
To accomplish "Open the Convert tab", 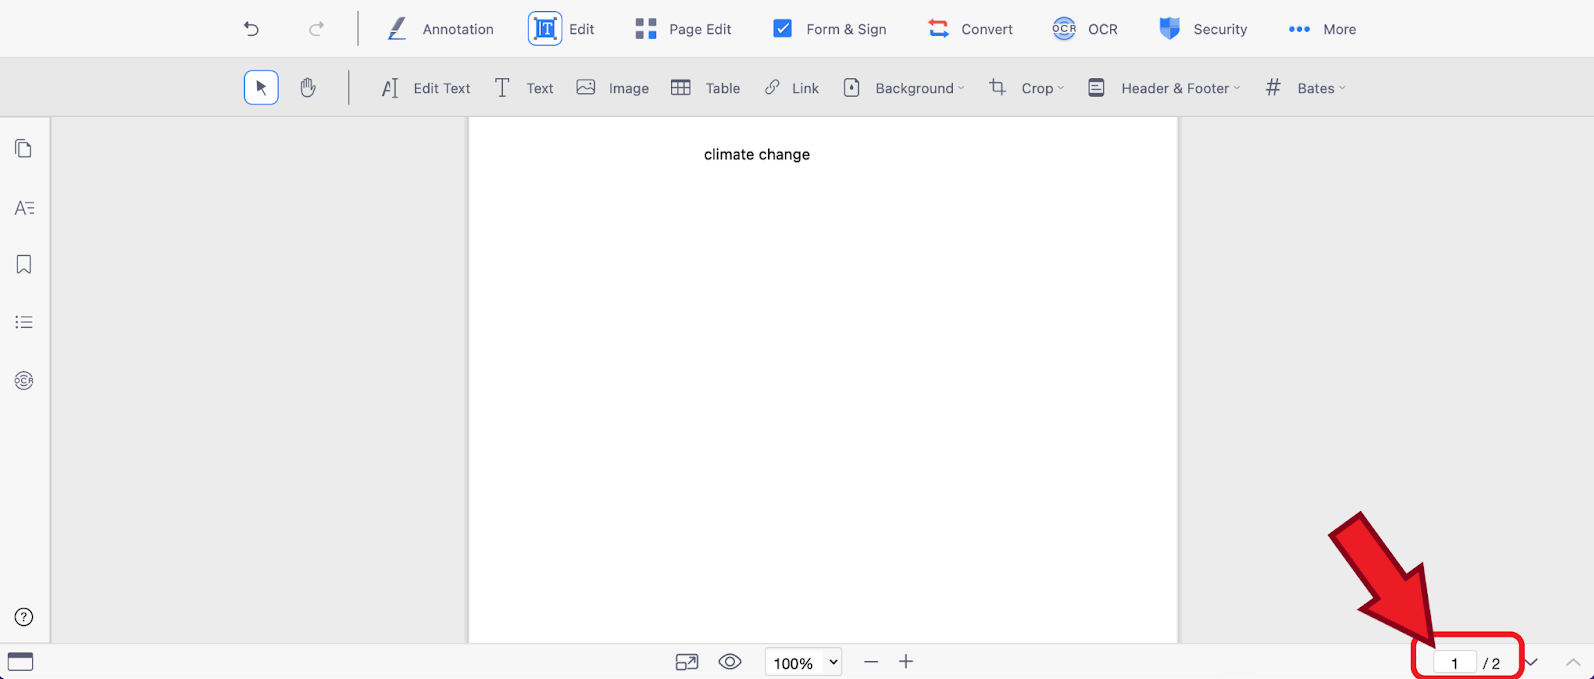I will click(970, 29).
